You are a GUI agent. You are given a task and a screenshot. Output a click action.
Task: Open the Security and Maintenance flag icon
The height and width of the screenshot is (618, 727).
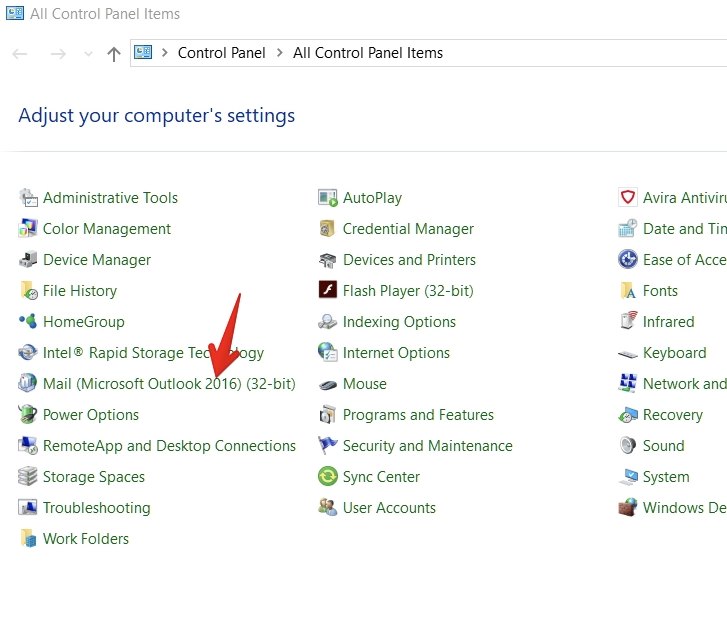coord(328,445)
